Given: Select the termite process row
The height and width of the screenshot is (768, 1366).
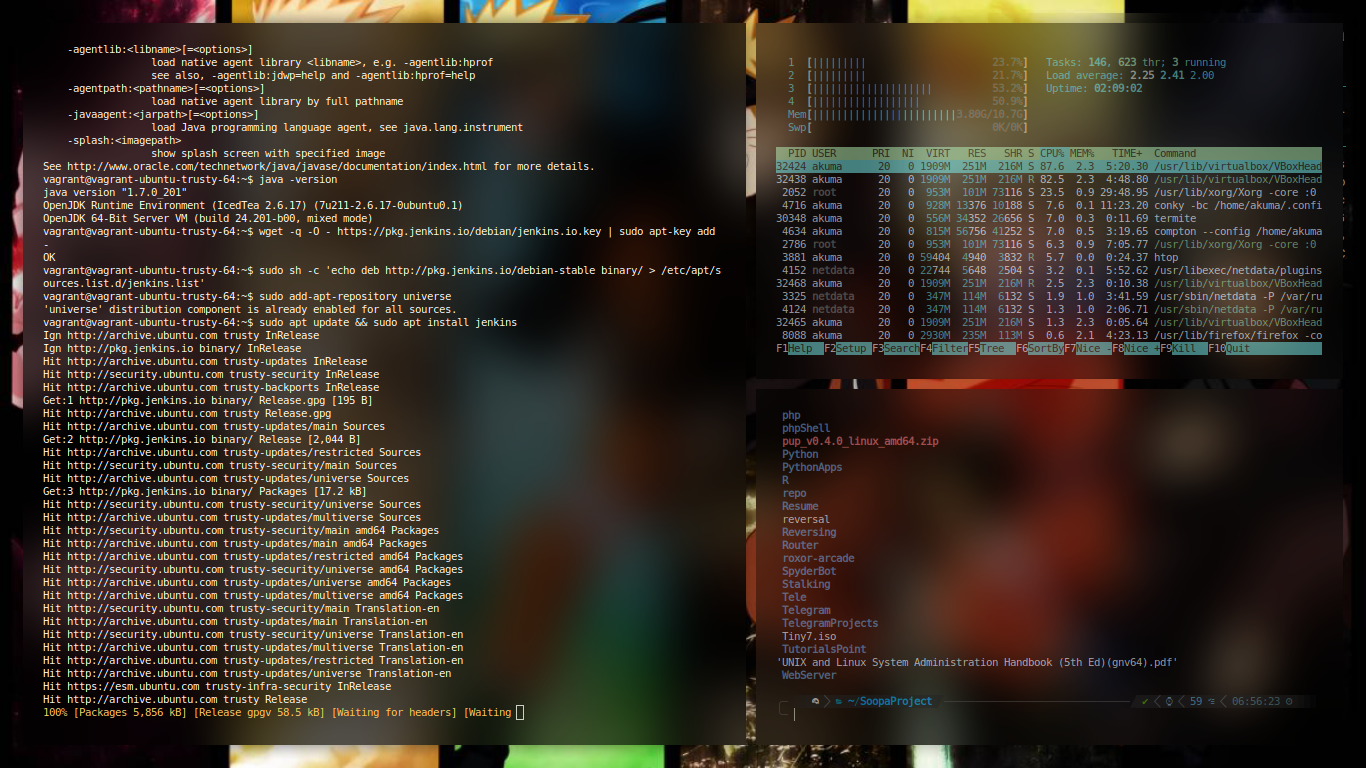Looking at the screenshot, I should 1049,218.
